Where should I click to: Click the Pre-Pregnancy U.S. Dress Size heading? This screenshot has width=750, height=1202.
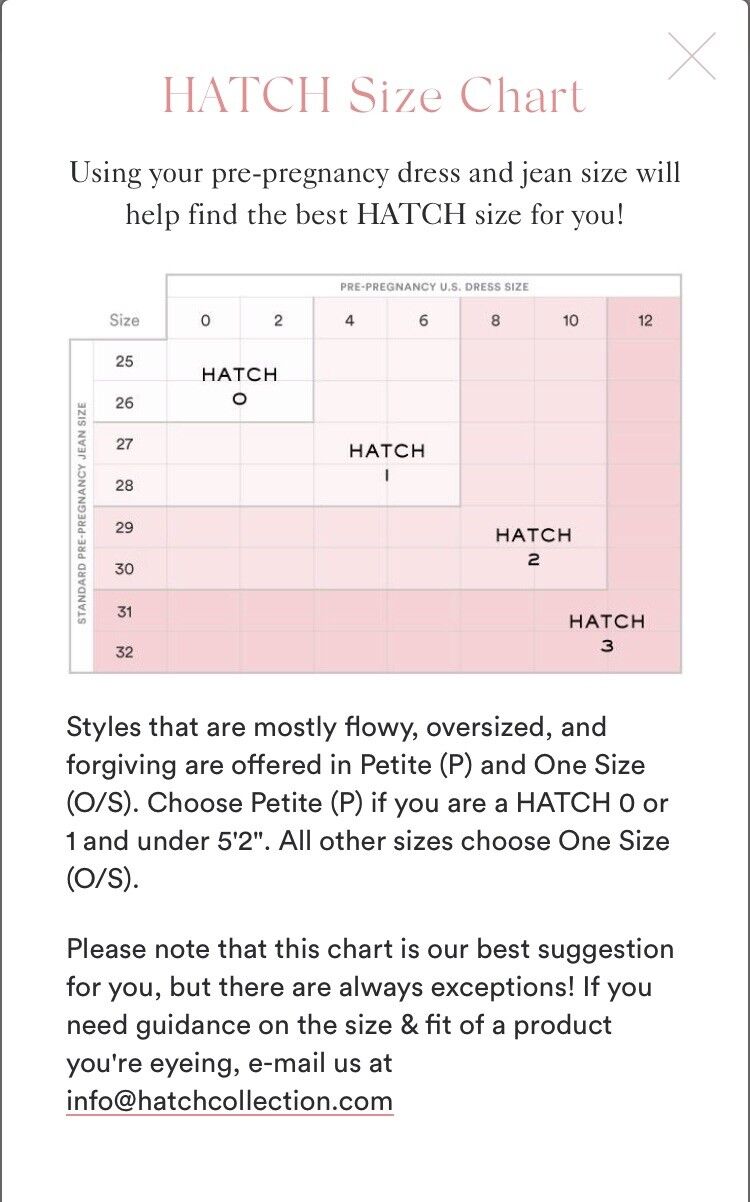(434, 286)
